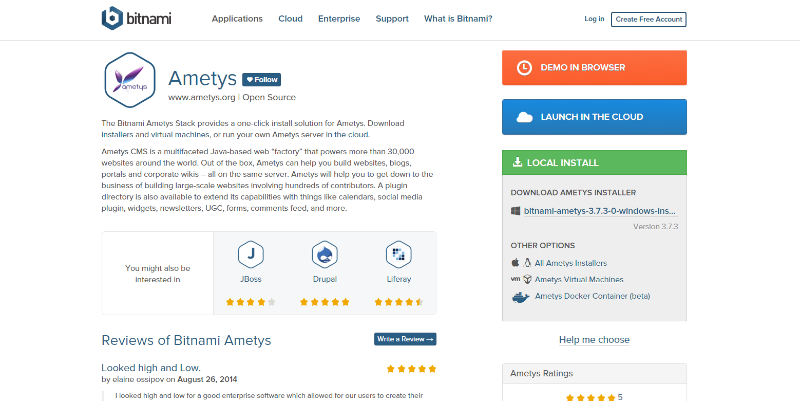Click 'You might also be interested in' text
Image resolution: width=800 pixels, height=401 pixels.
pos(158,273)
